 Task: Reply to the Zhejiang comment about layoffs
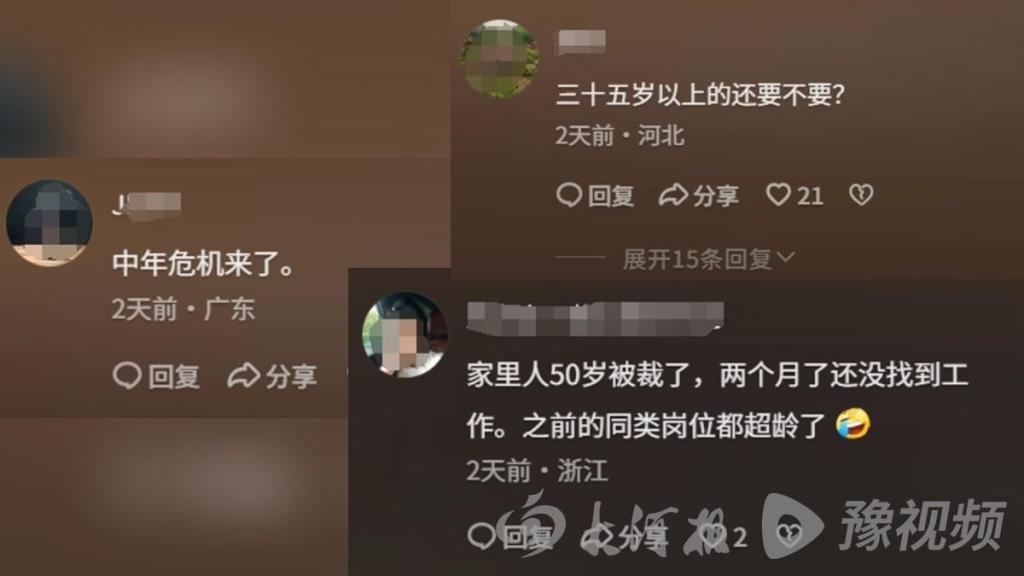click(x=510, y=537)
